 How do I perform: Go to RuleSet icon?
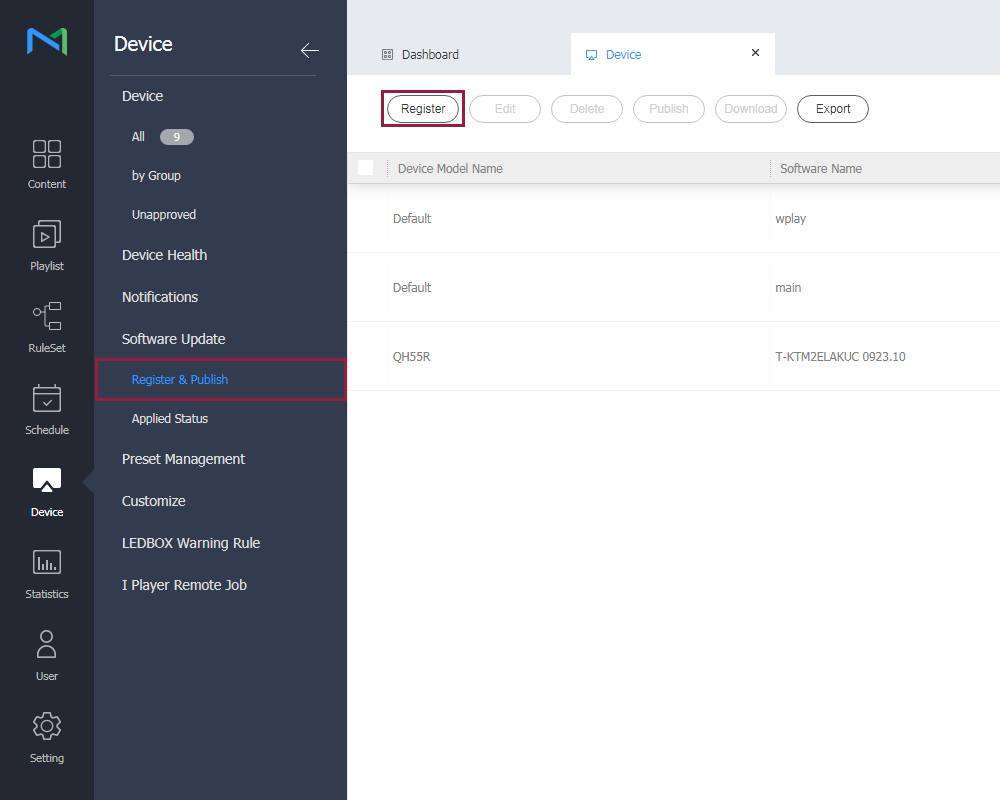(47, 317)
